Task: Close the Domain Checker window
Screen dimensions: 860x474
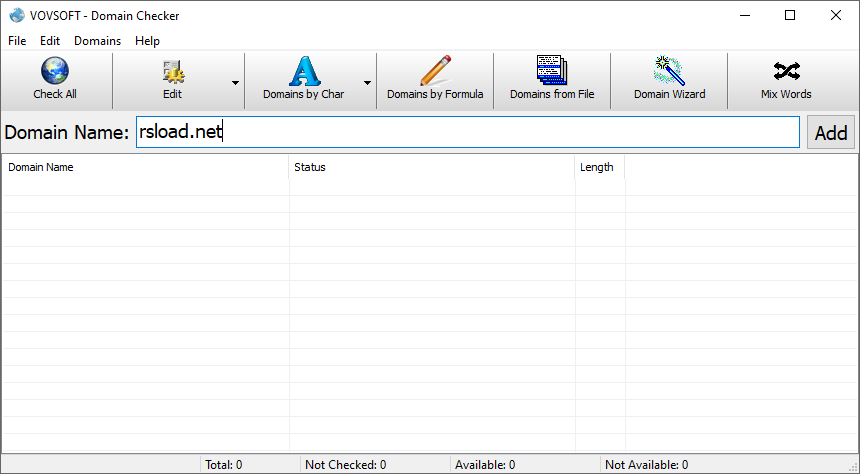Action: tap(836, 15)
